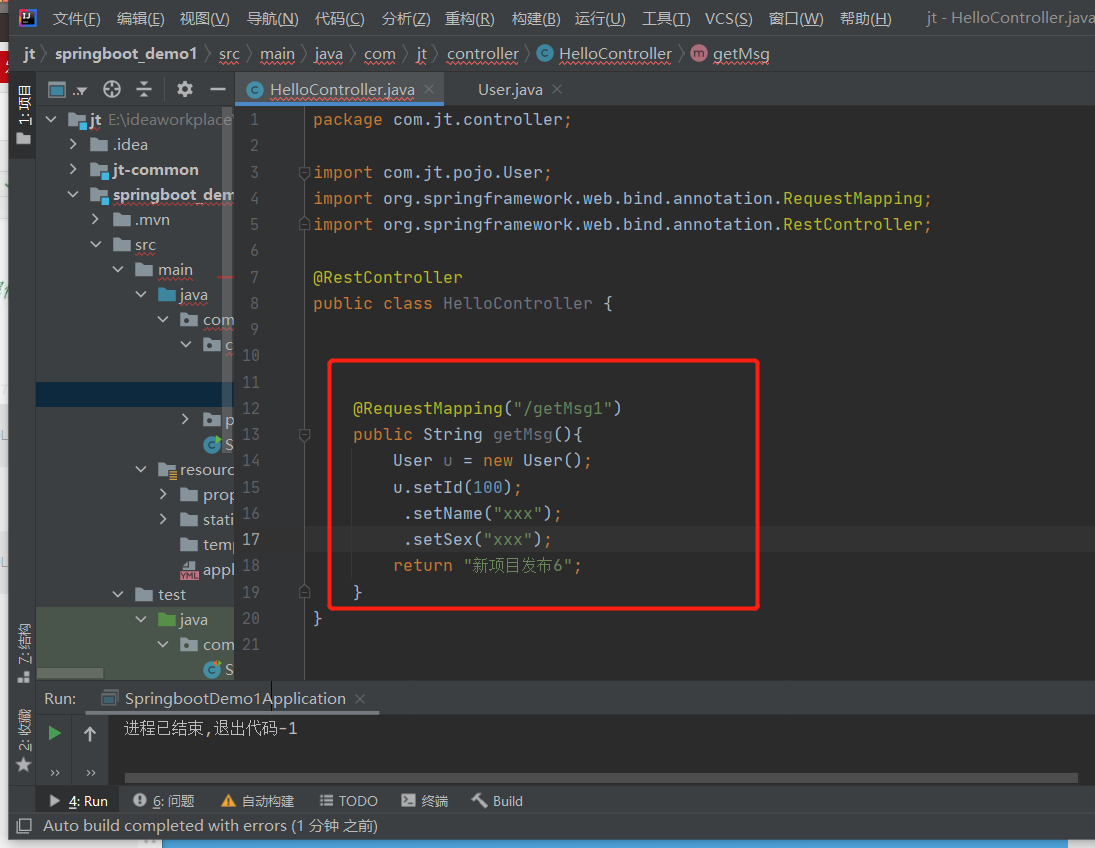Open the 文件(F) menu
1095x848 pixels.
(76, 19)
